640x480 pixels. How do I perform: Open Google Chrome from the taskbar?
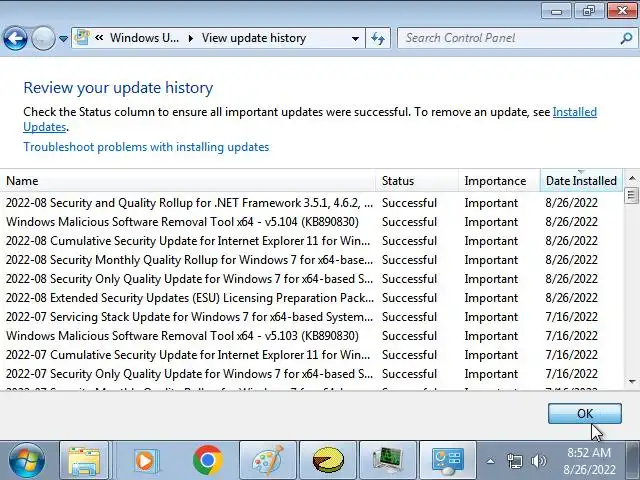tap(208, 461)
